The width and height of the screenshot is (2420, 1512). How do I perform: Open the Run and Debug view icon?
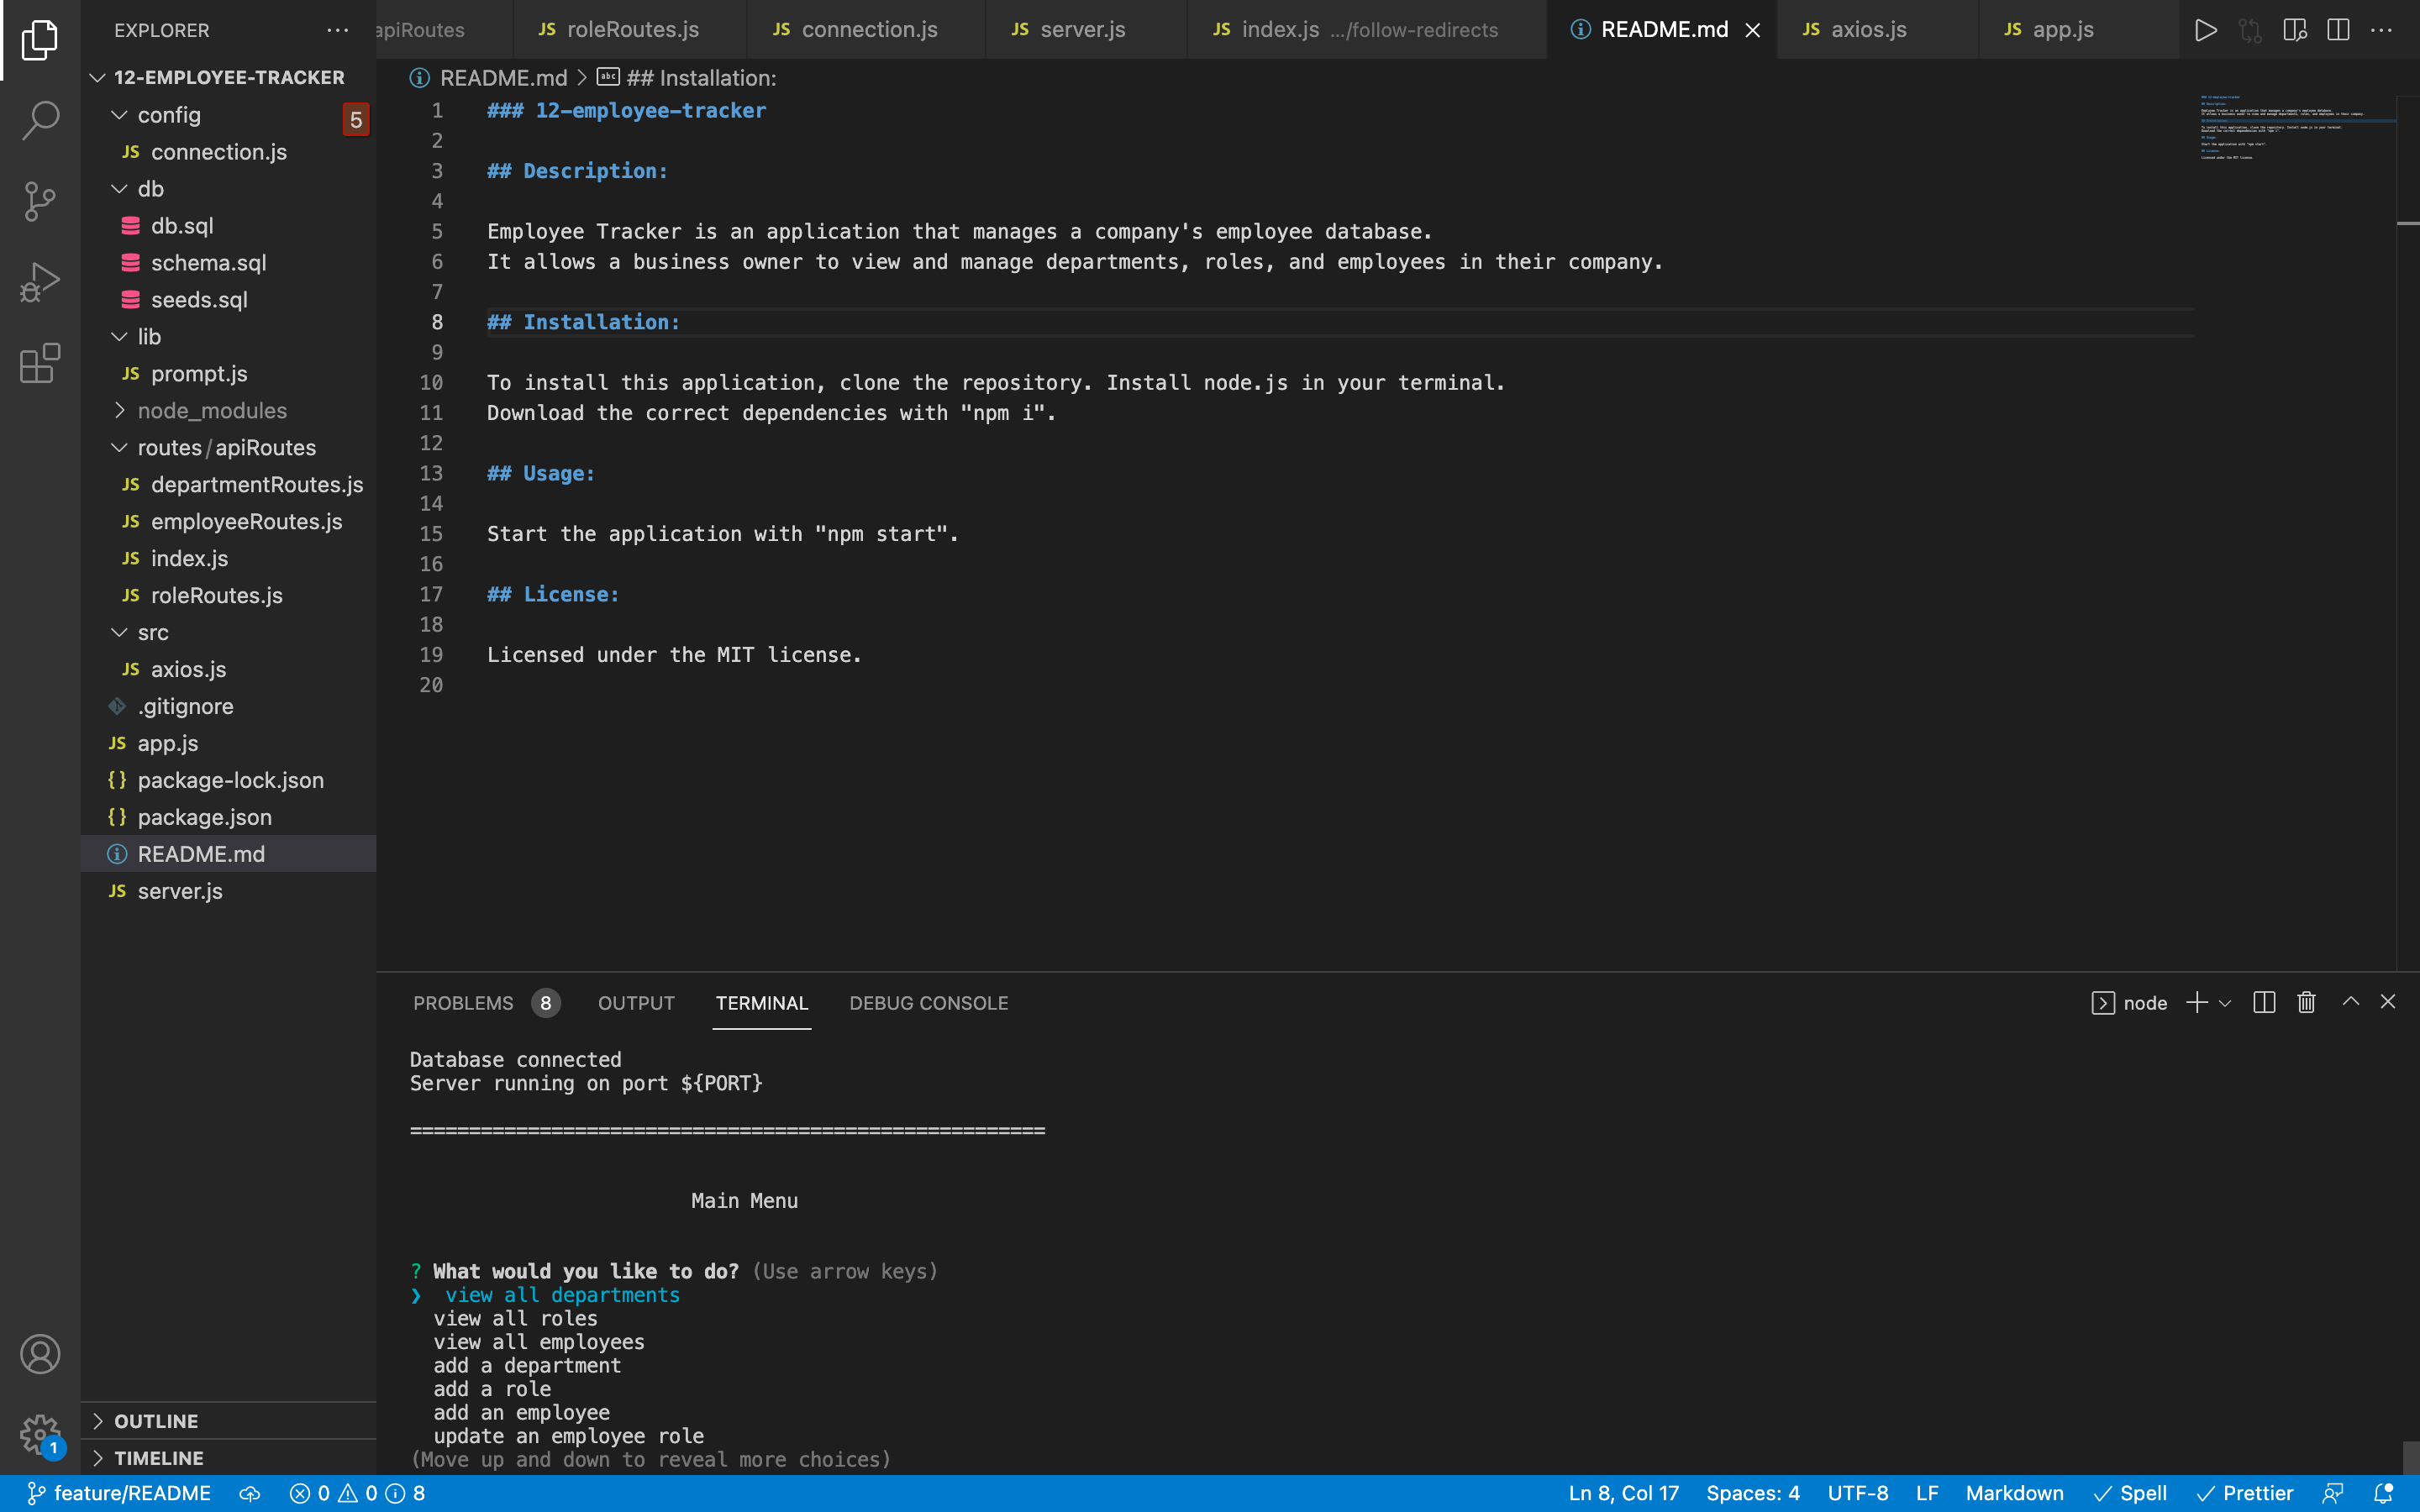(40, 282)
